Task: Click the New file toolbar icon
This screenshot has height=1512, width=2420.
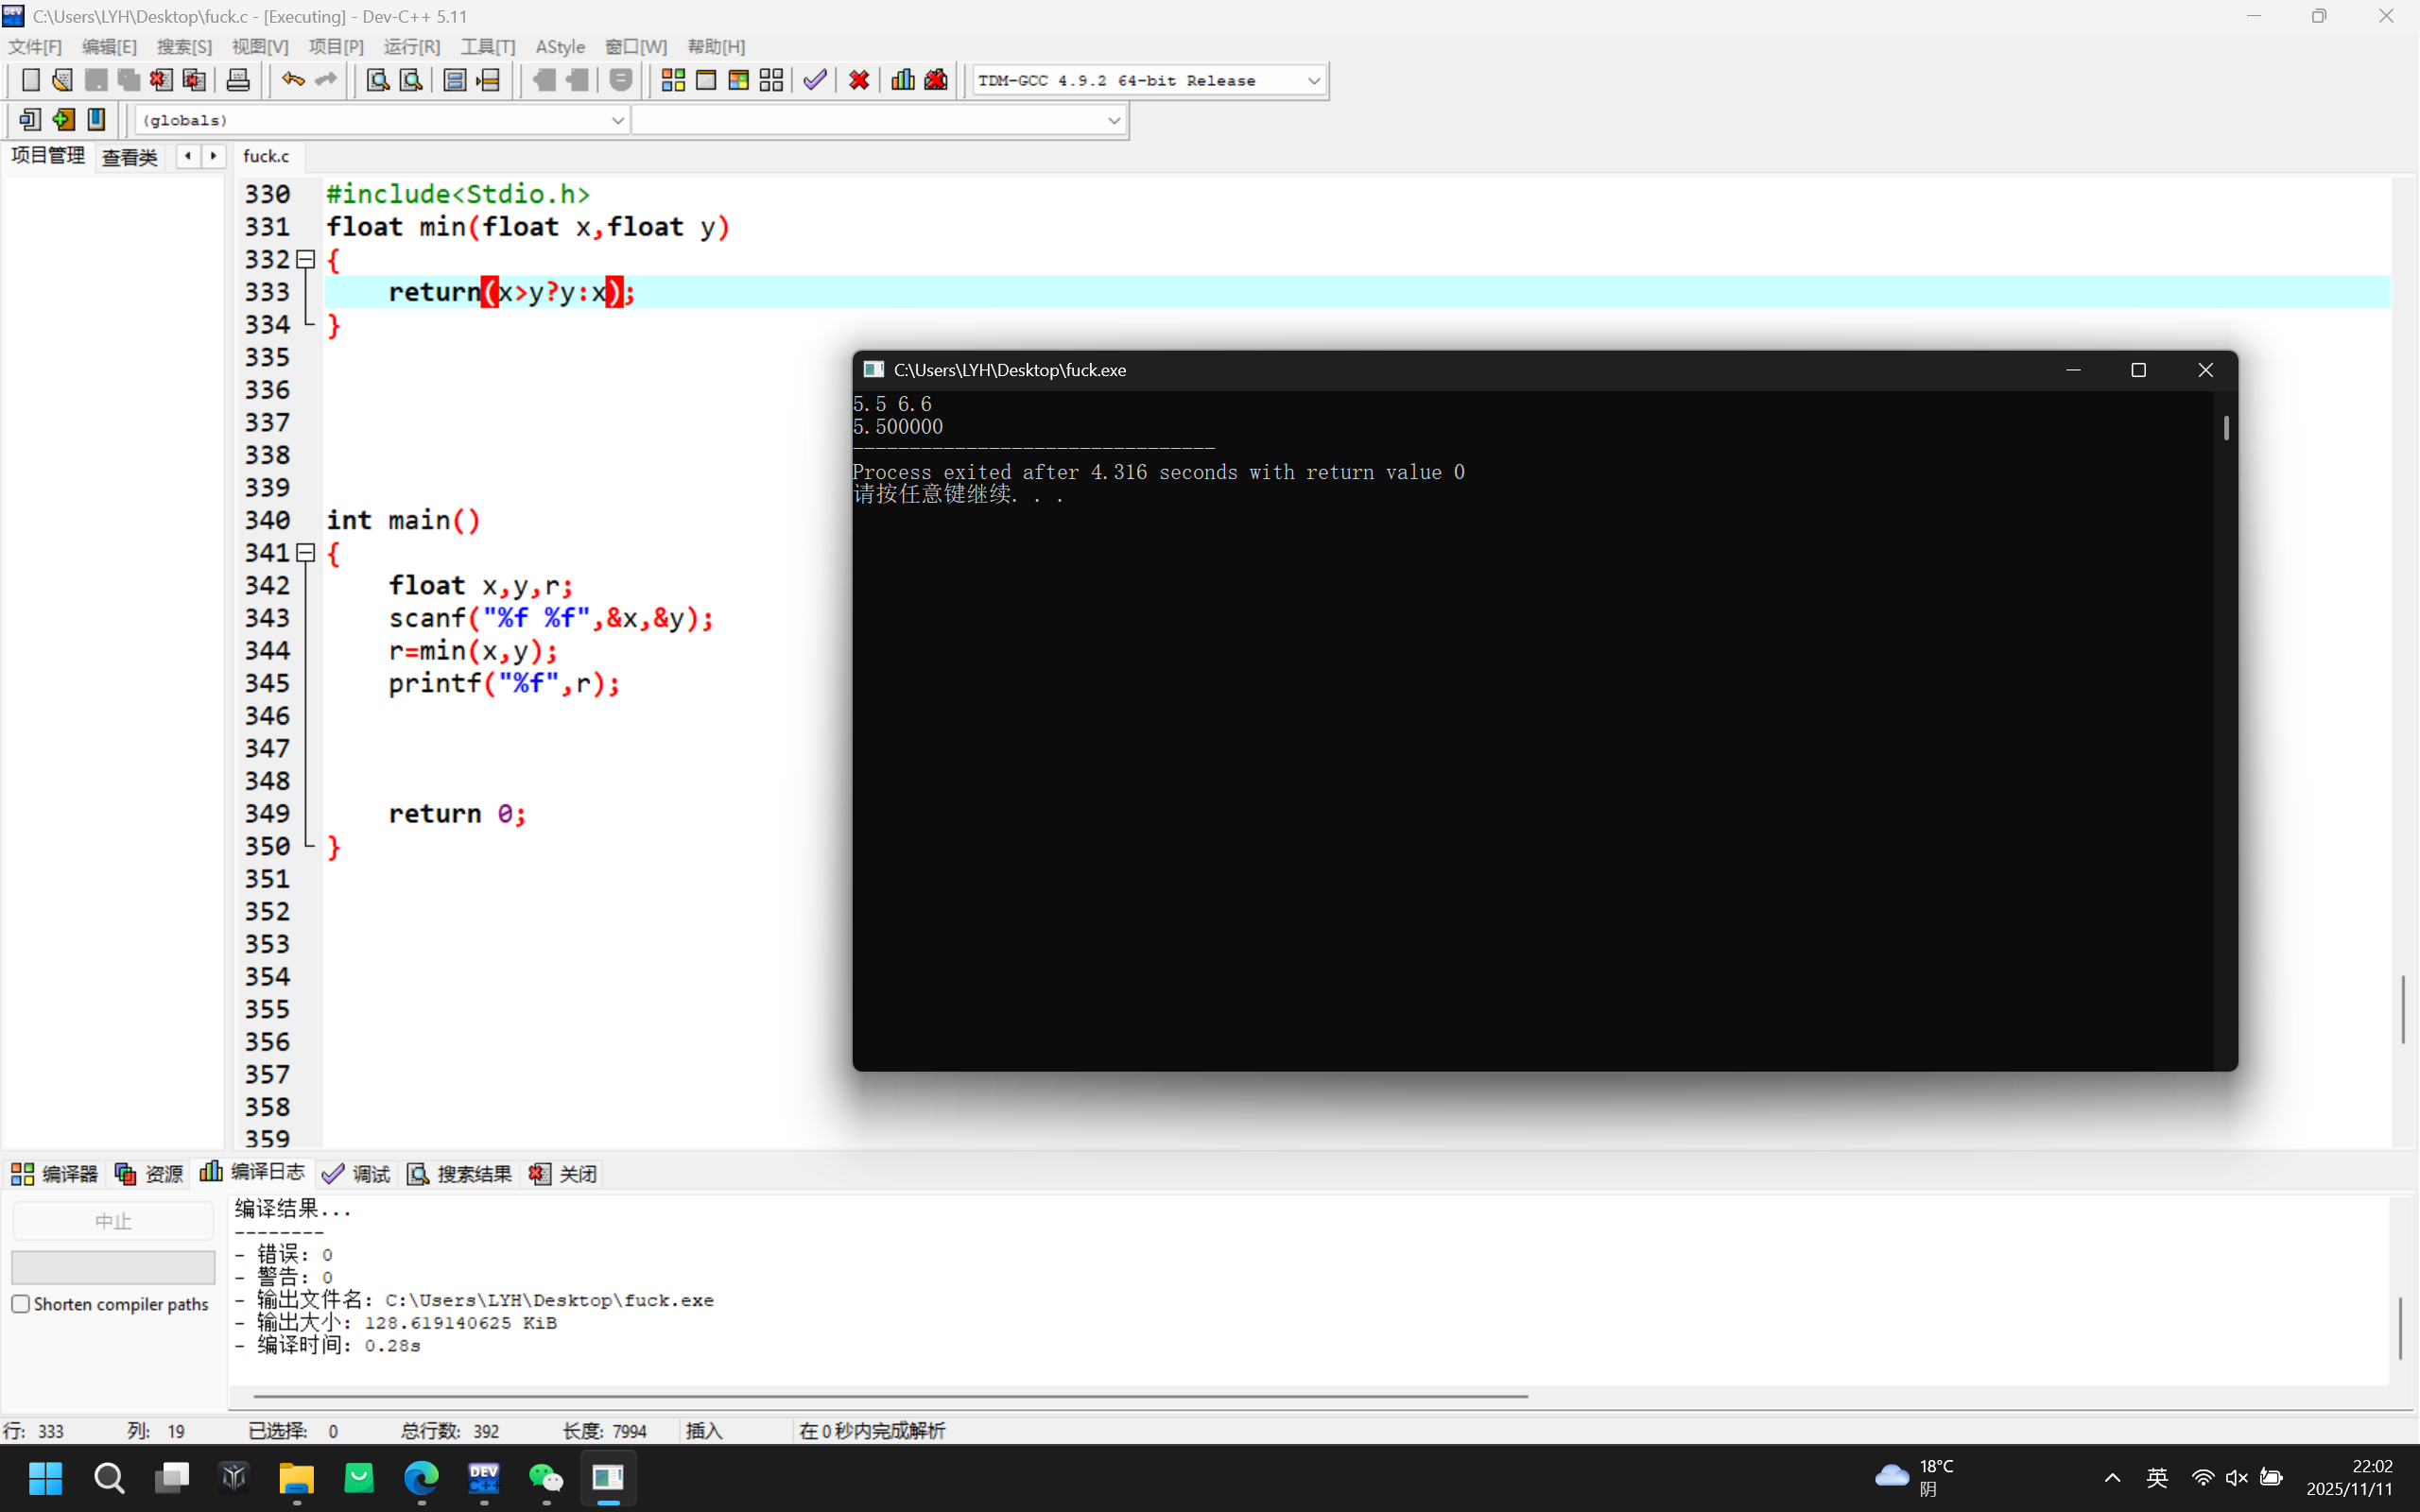Action: click(x=30, y=80)
